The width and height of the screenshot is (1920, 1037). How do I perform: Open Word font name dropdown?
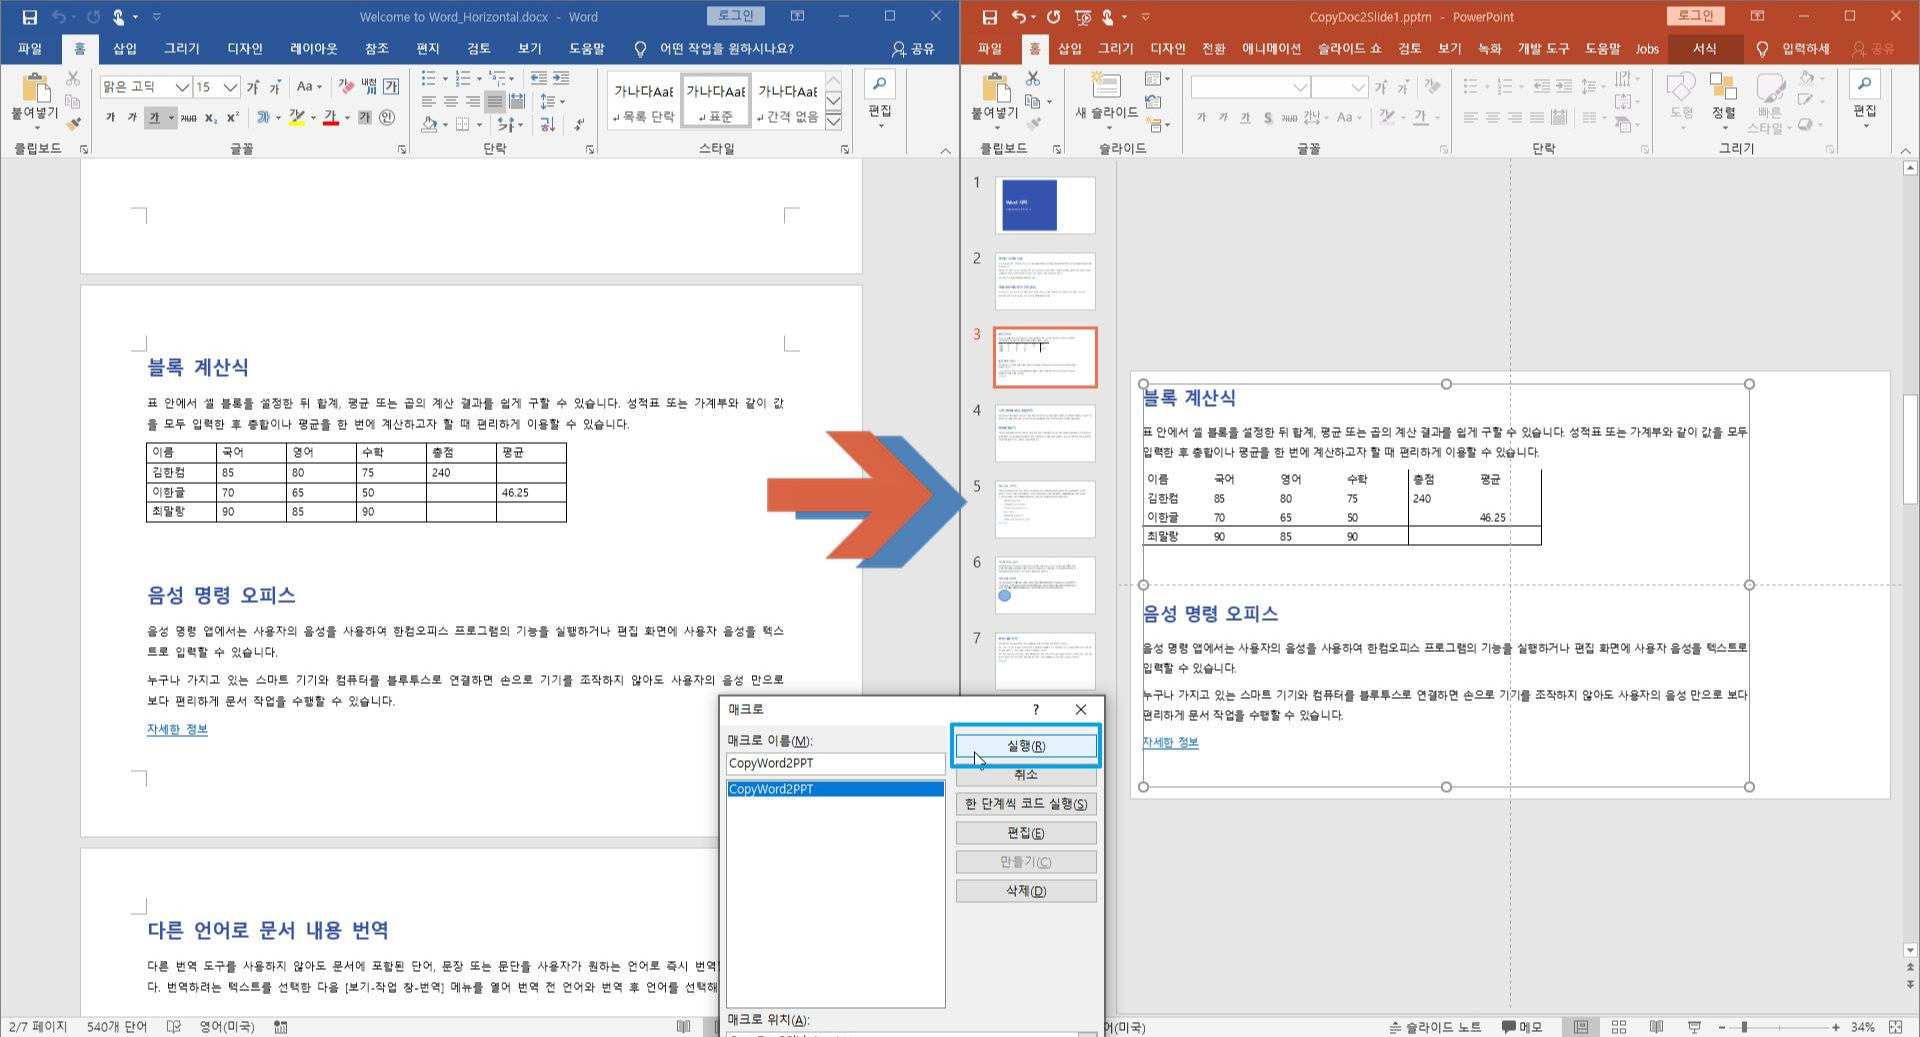coord(182,87)
